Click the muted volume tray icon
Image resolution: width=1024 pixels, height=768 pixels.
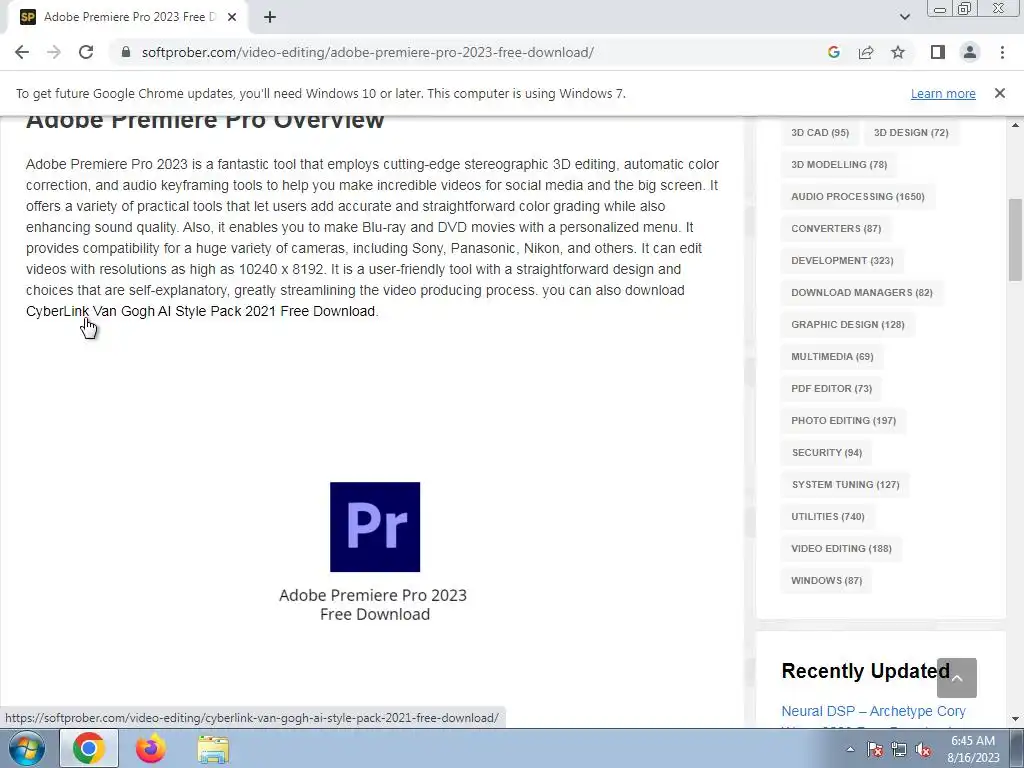click(923, 749)
